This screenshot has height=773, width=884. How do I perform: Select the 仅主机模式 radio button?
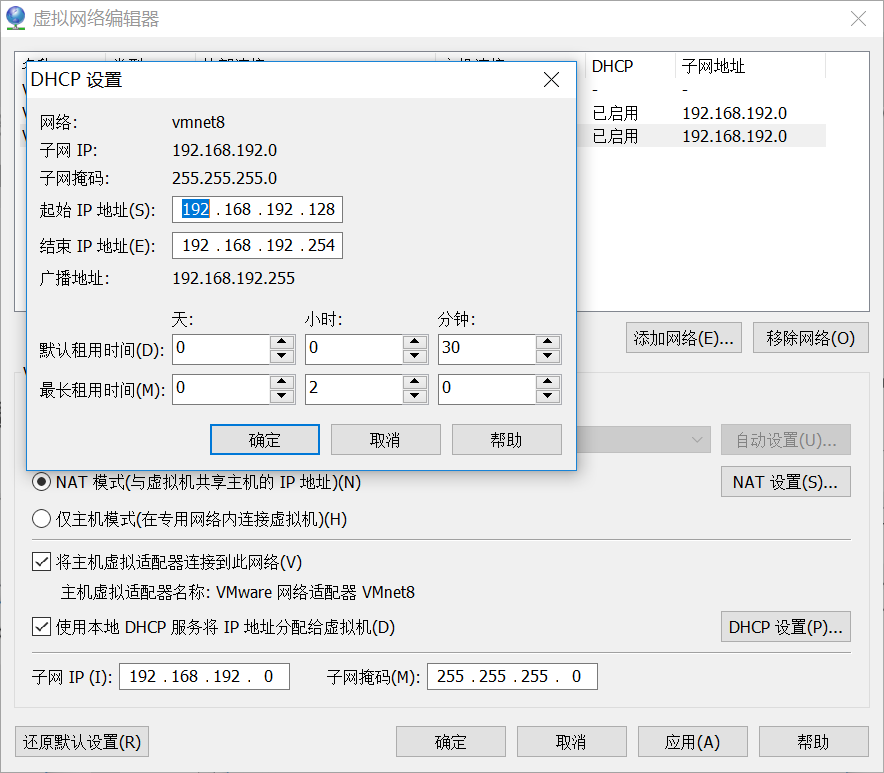point(41,518)
